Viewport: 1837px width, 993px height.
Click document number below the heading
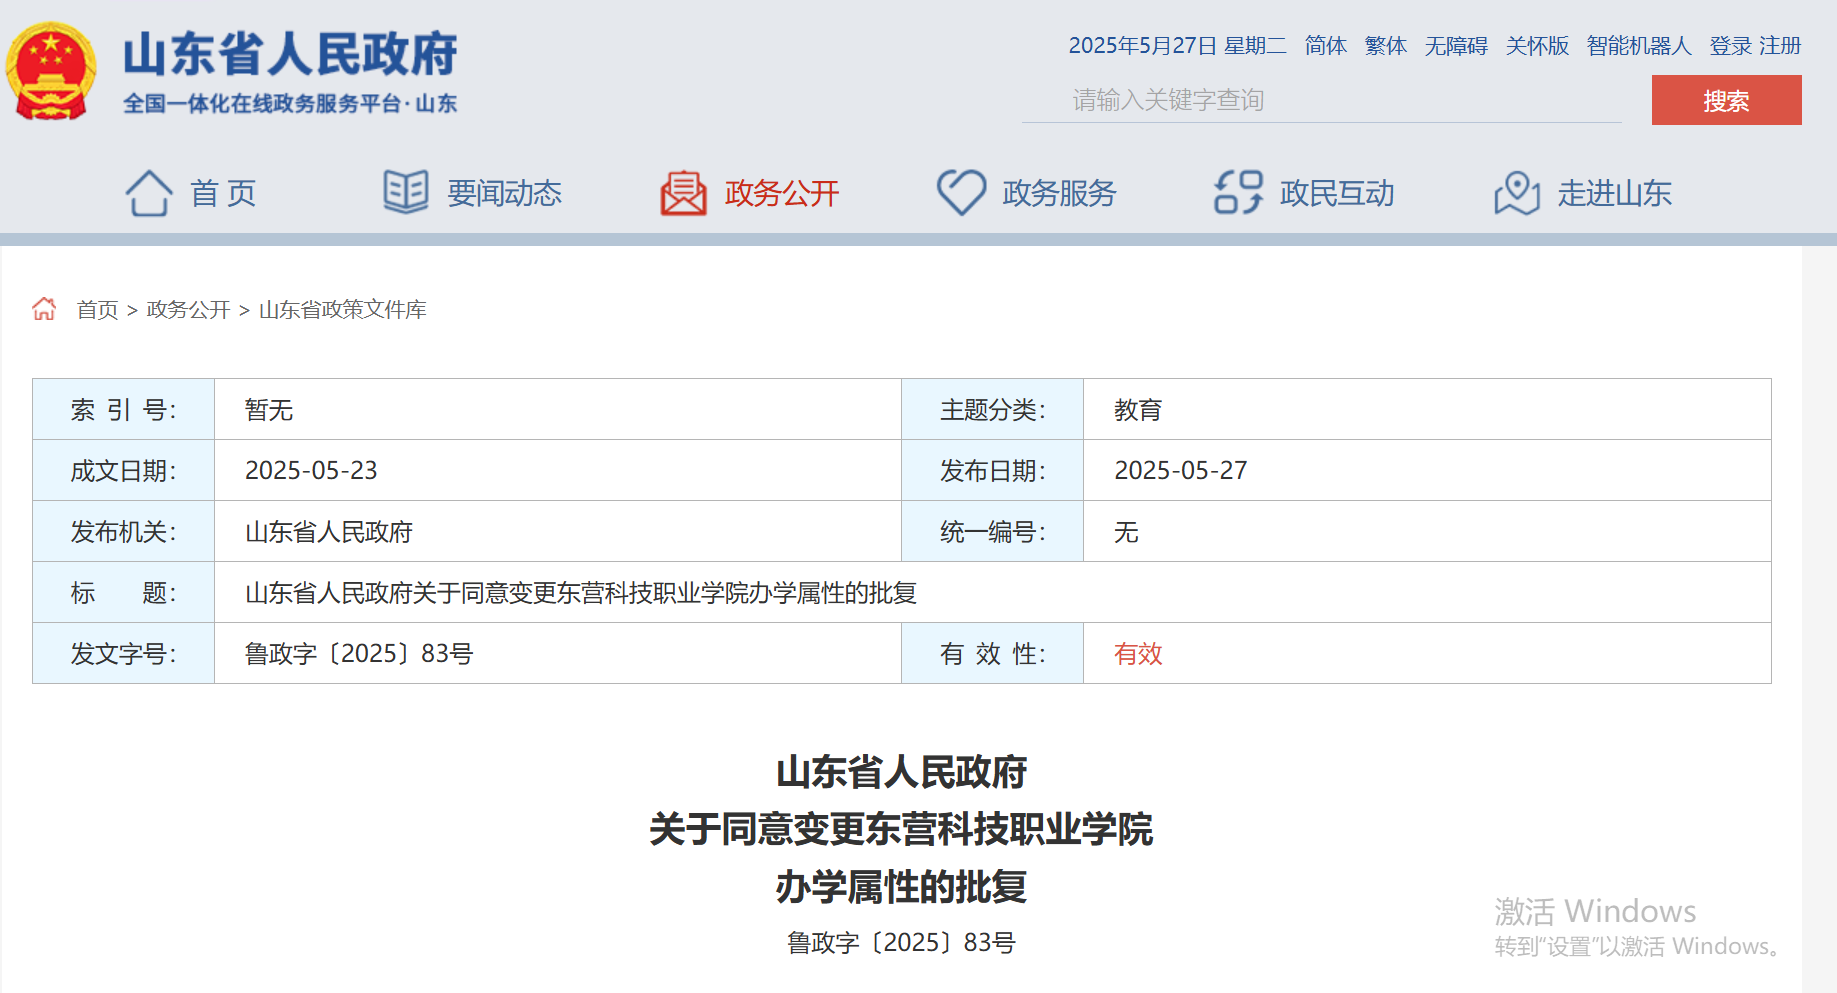pyautogui.click(x=901, y=943)
